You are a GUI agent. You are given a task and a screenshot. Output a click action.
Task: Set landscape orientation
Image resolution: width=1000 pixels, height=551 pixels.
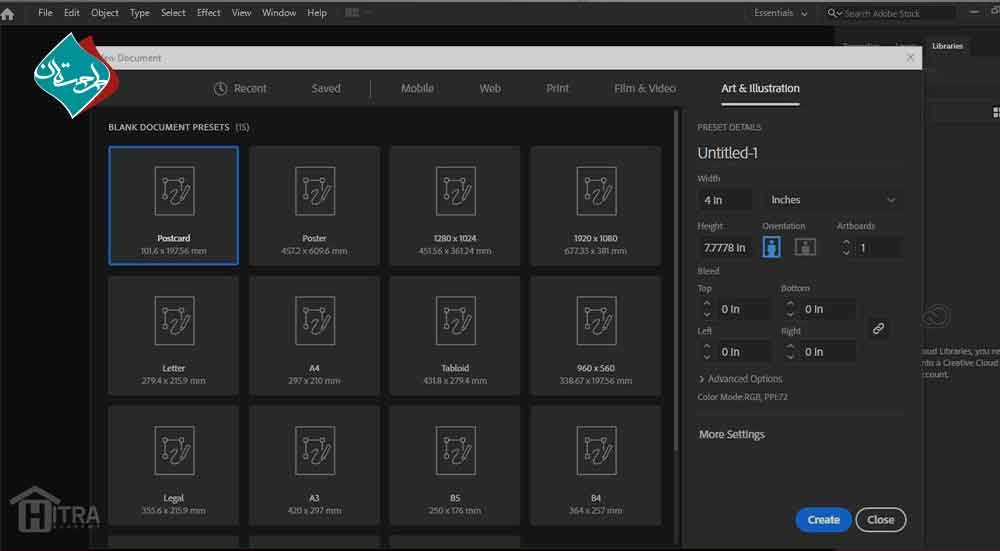pos(805,247)
